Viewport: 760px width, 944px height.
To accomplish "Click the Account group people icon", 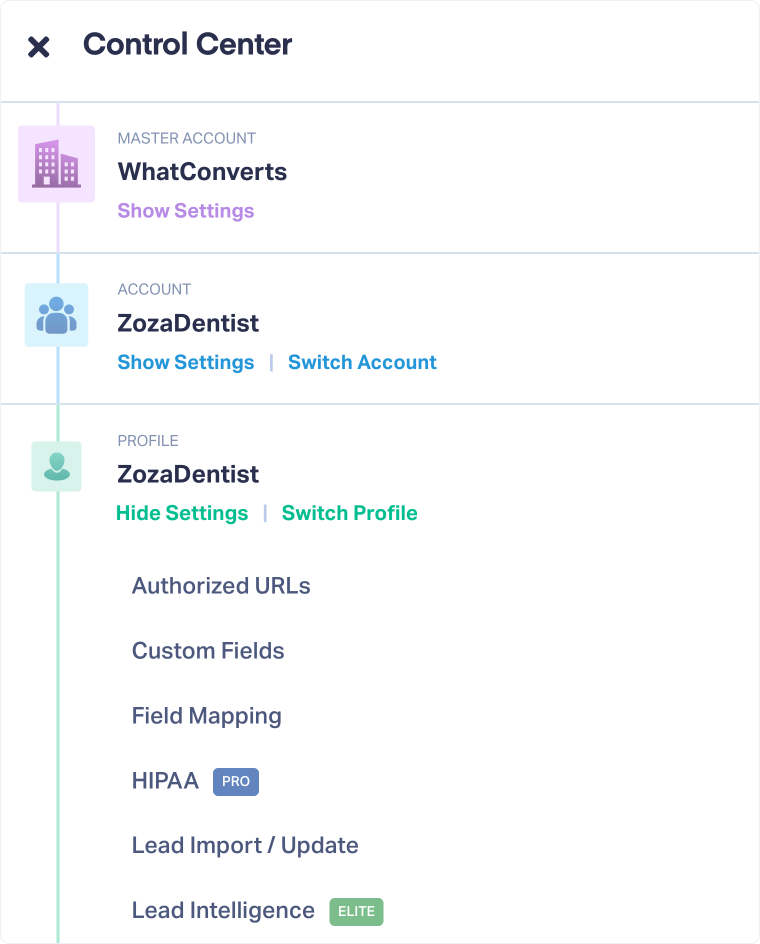I will pyautogui.click(x=56, y=315).
